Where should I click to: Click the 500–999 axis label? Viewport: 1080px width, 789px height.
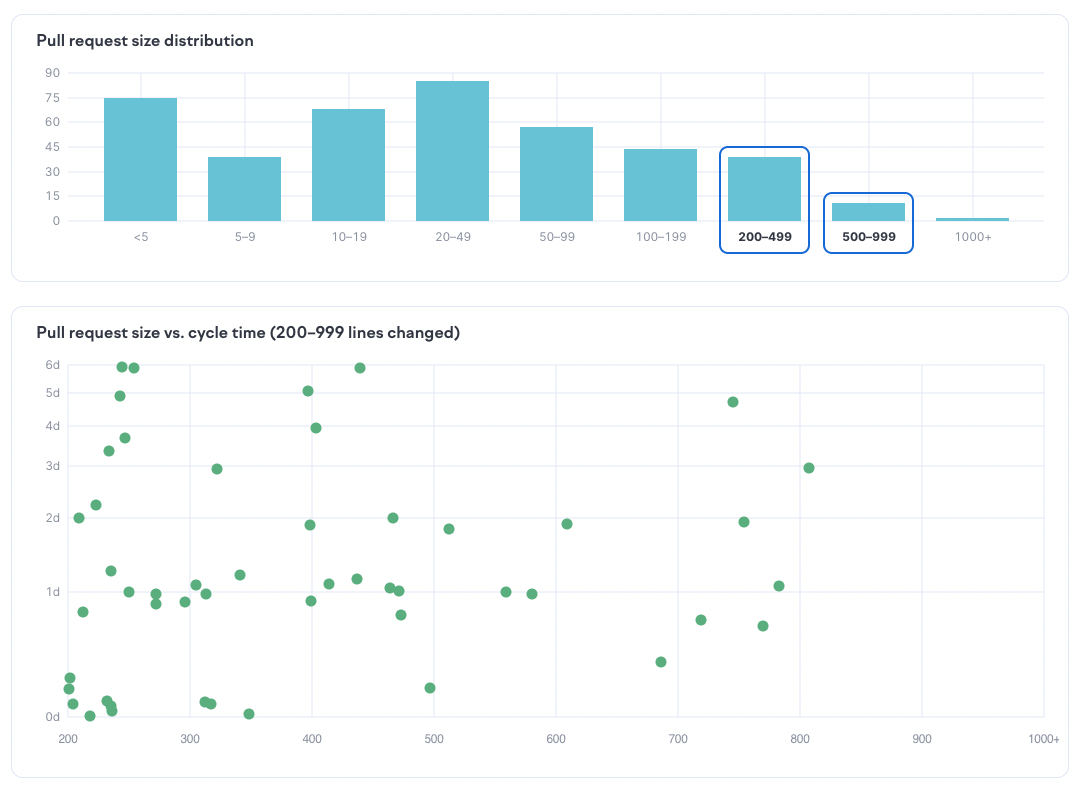(x=868, y=238)
